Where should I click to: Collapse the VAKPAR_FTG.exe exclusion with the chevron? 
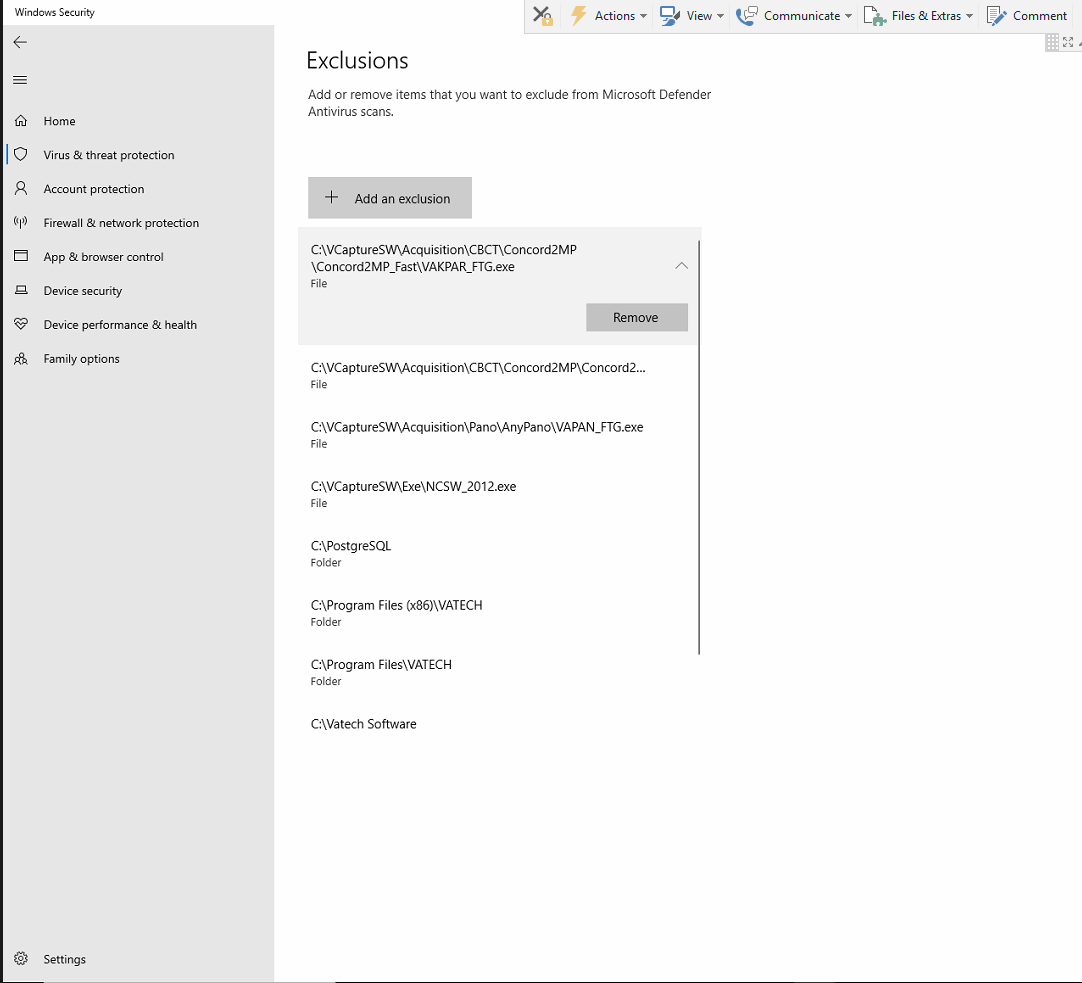pyautogui.click(x=682, y=266)
